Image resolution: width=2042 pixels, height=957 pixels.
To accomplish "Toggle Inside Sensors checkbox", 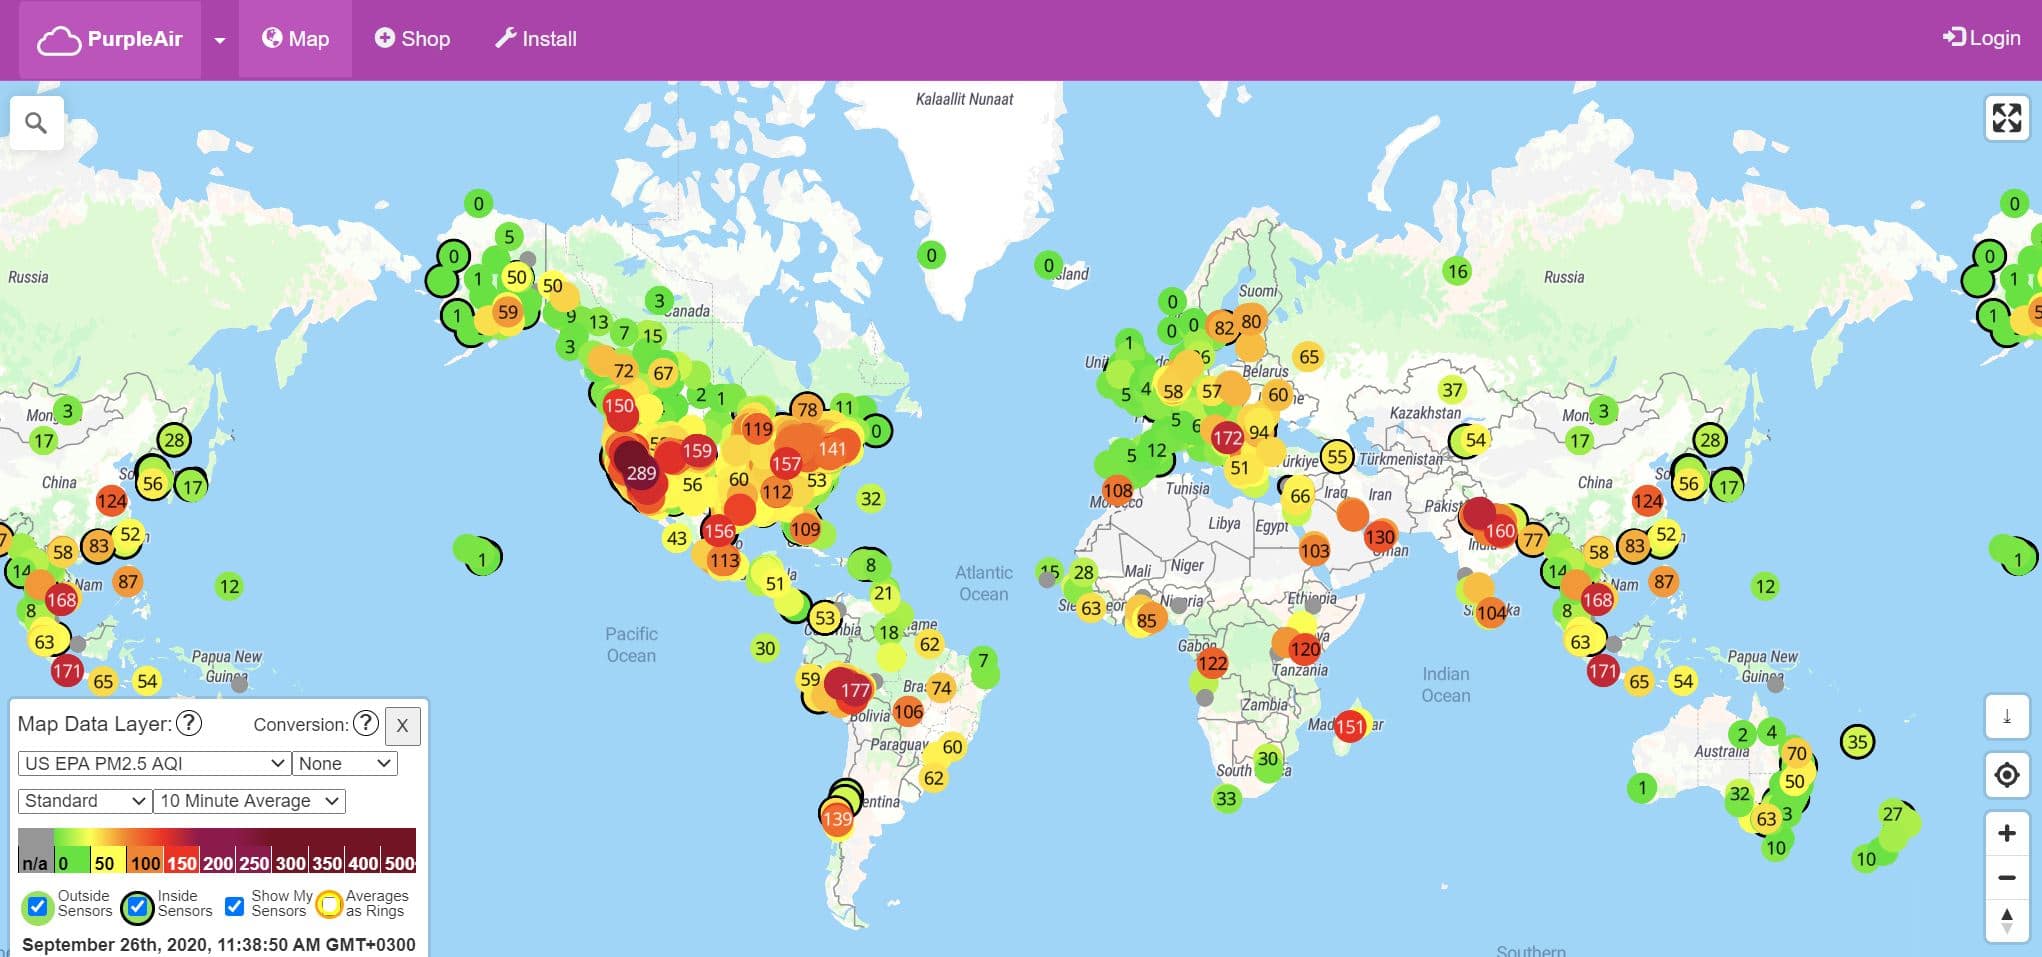I will pyautogui.click(x=137, y=906).
